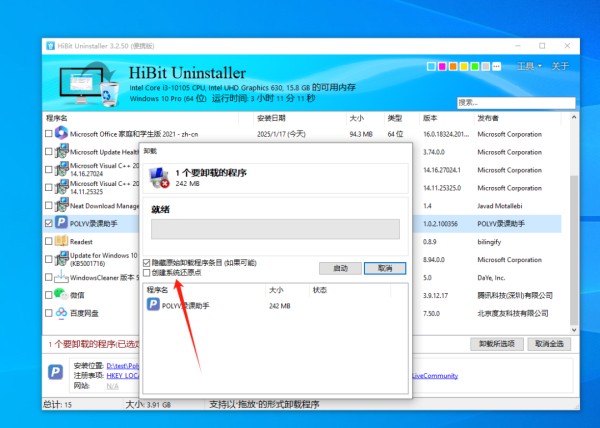The width and height of the screenshot is (600, 428).
Task: Sort by 类型 column header
Action: [395, 118]
